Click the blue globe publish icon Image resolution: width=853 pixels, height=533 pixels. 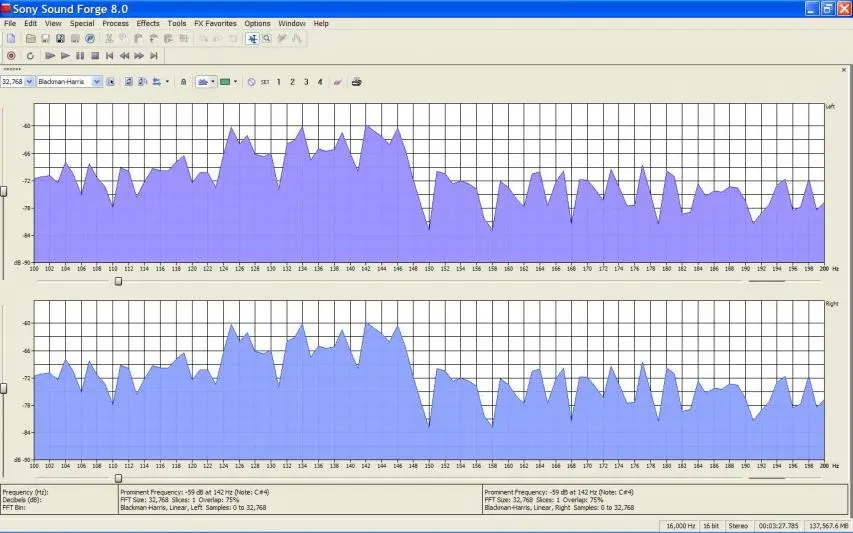click(x=90, y=39)
